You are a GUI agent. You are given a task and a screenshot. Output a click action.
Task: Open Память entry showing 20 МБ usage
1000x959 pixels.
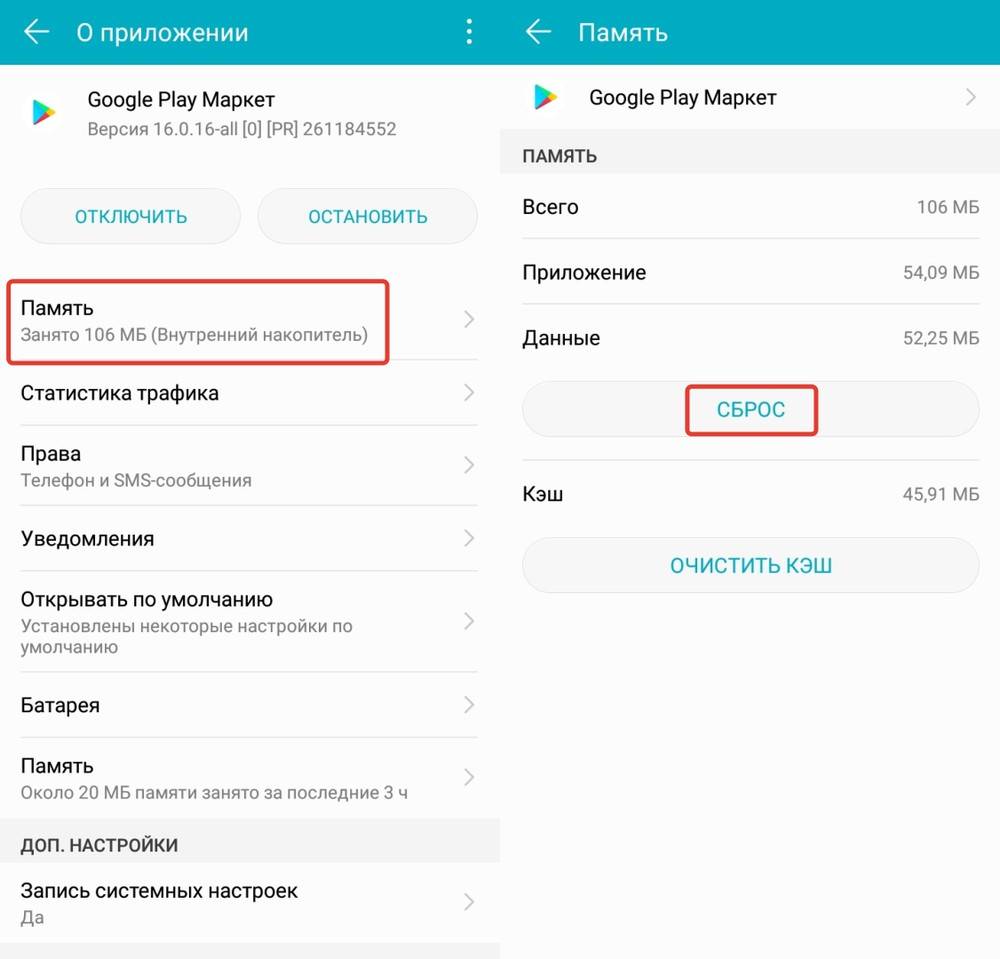point(240,778)
